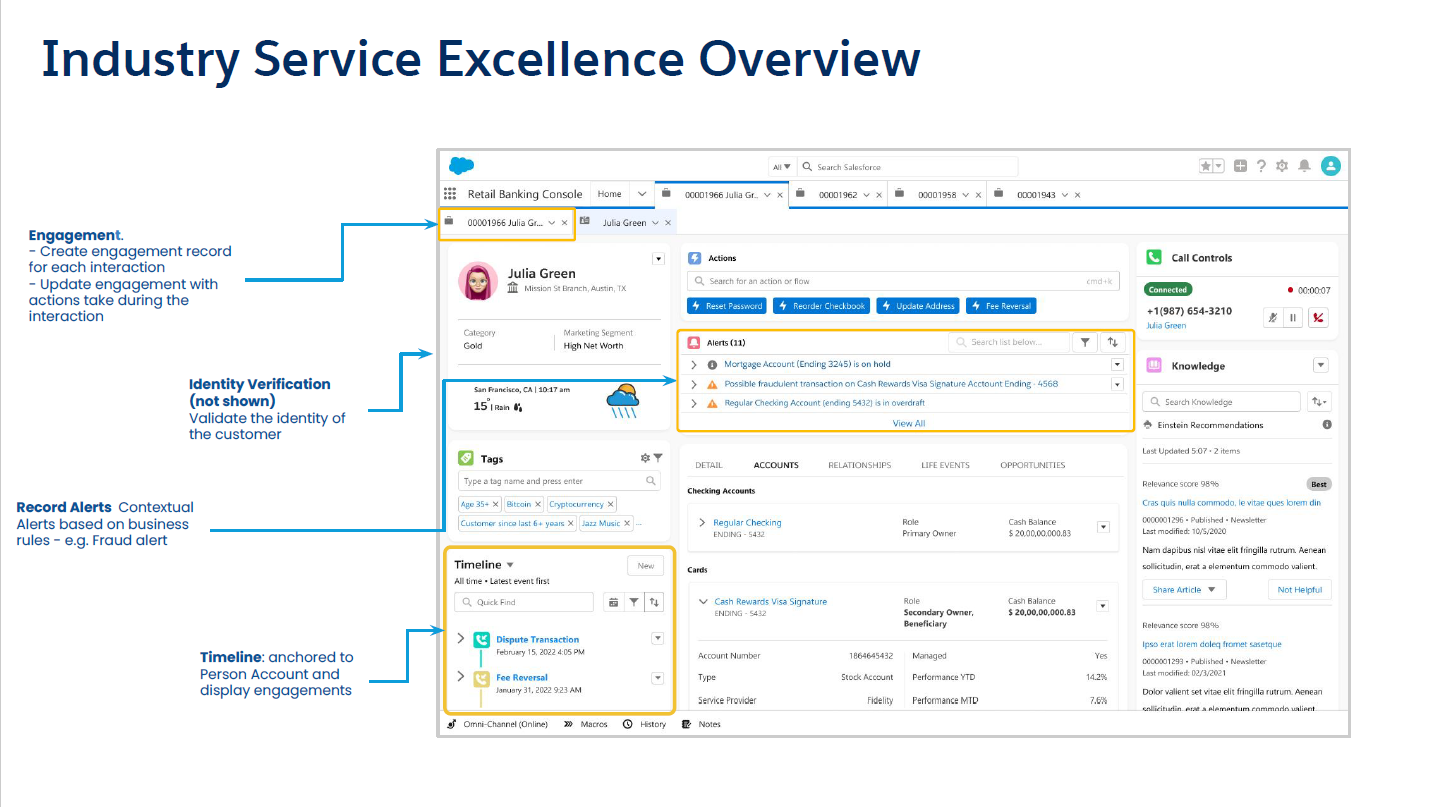Open the Setup gear icon in header
The image size is (1445, 807).
(1282, 166)
